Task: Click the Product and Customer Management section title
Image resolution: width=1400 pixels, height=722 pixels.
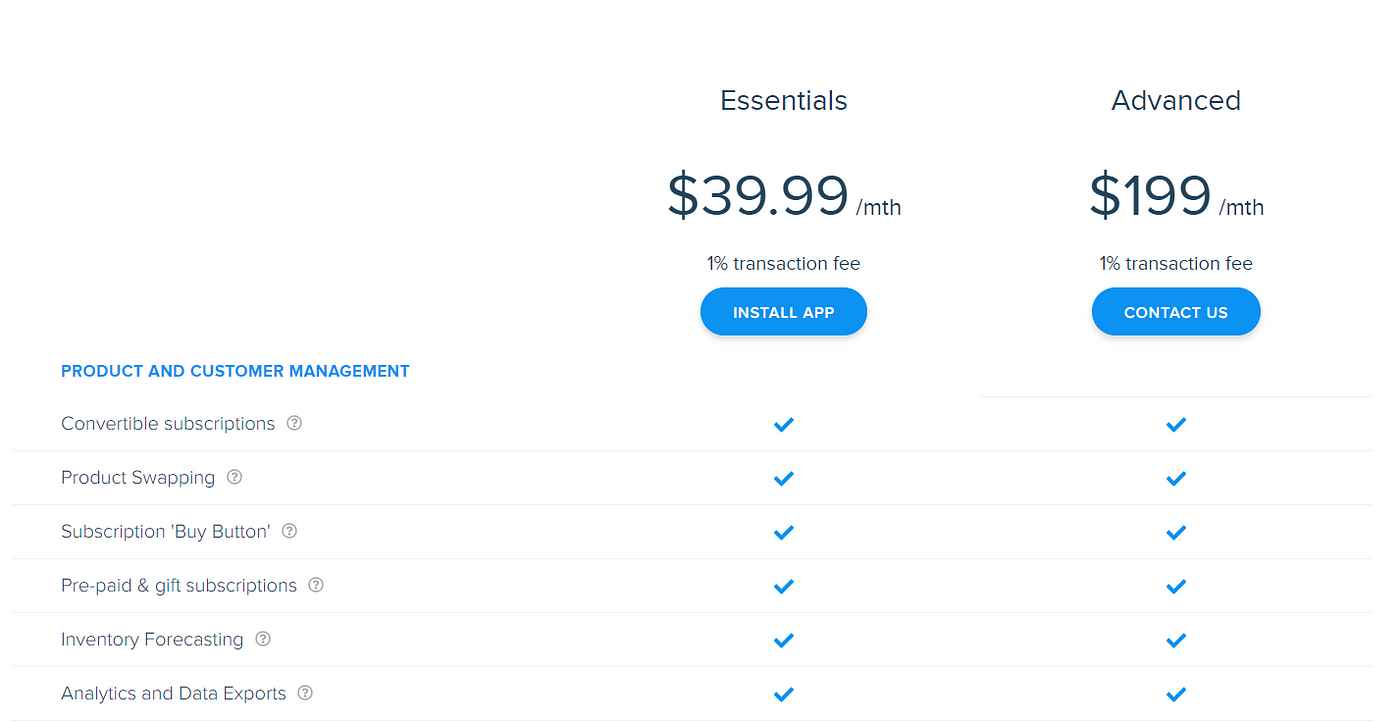Action: (x=235, y=371)
